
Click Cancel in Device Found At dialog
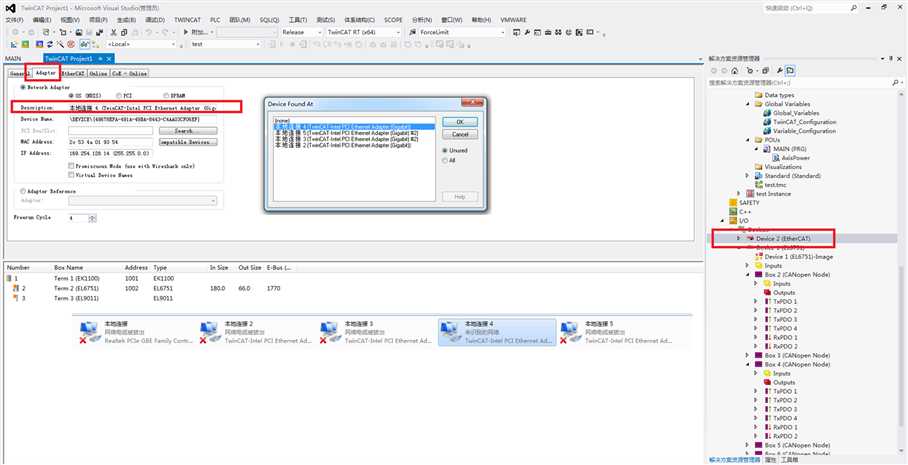pos(460,134)
